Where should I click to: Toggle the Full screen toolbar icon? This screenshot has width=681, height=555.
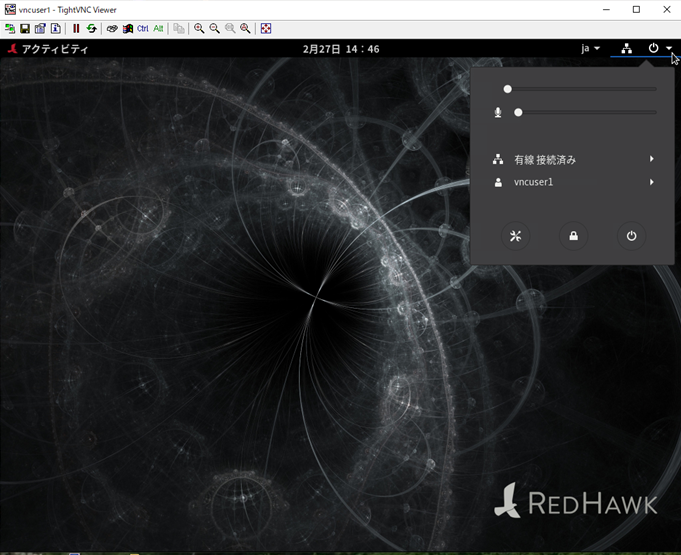(266, 29)
